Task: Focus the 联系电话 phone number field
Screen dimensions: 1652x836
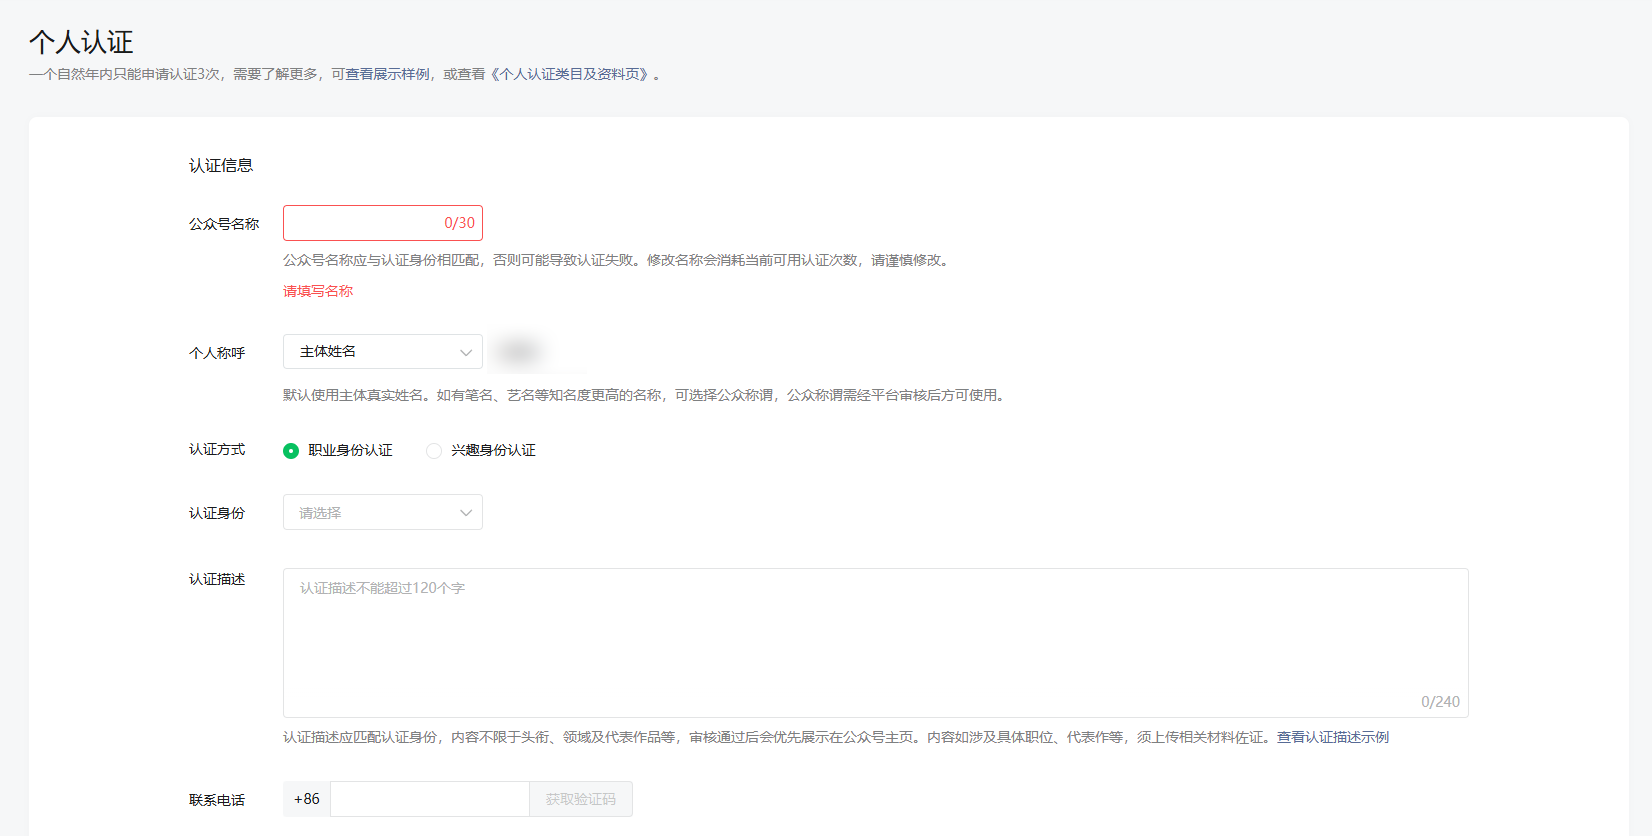Action: [429, 799]
